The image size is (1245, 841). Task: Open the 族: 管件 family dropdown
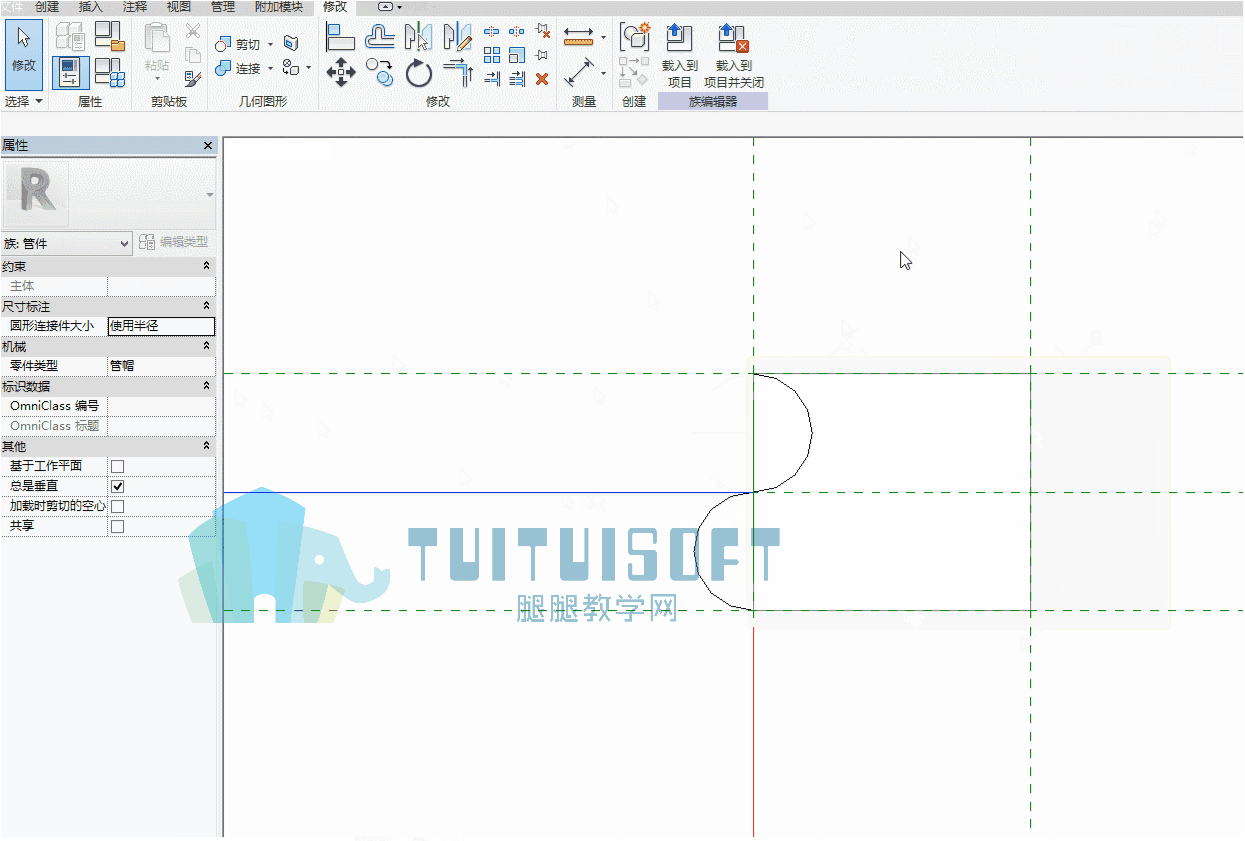(x=66, y=243)
